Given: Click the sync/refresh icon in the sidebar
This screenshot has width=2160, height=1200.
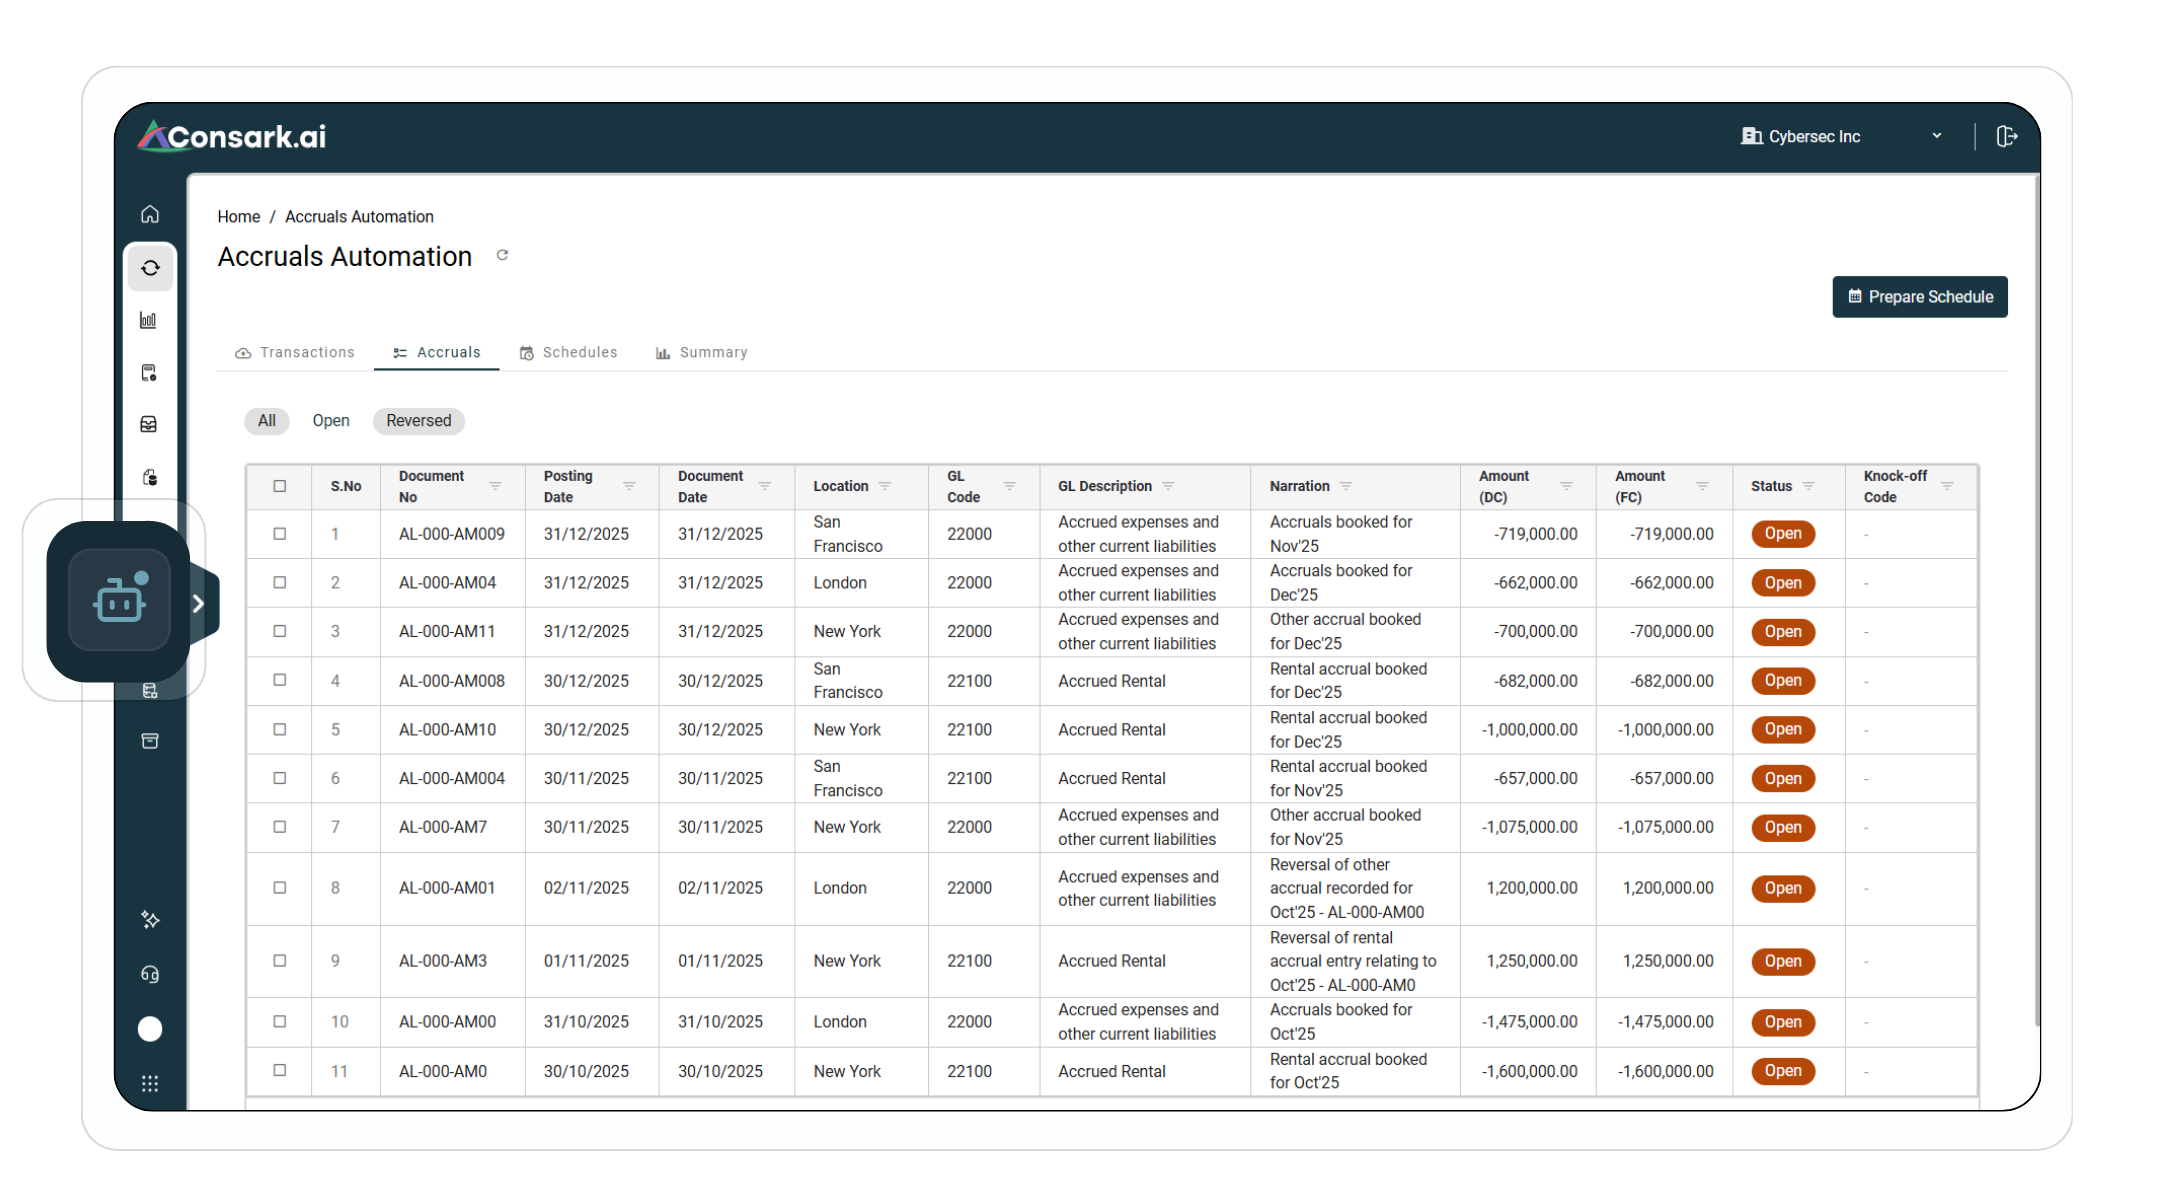Looking at the screenshot, I should [150, 268].
